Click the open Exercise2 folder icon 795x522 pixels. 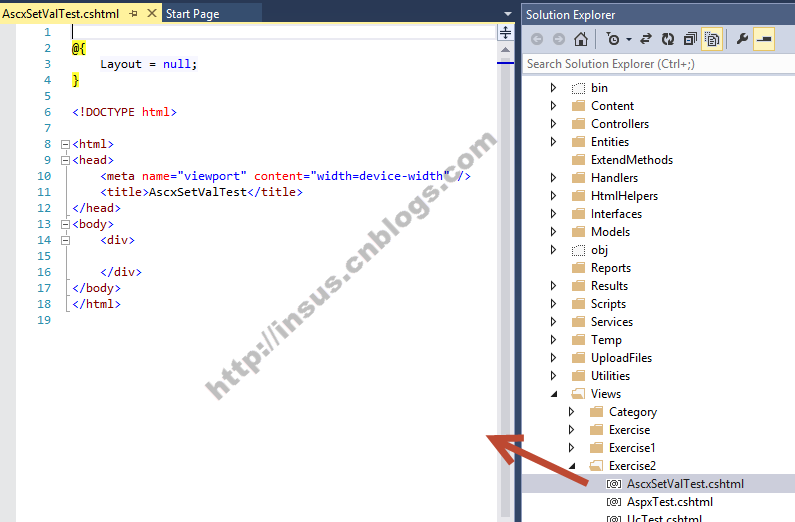coord(596,466)
